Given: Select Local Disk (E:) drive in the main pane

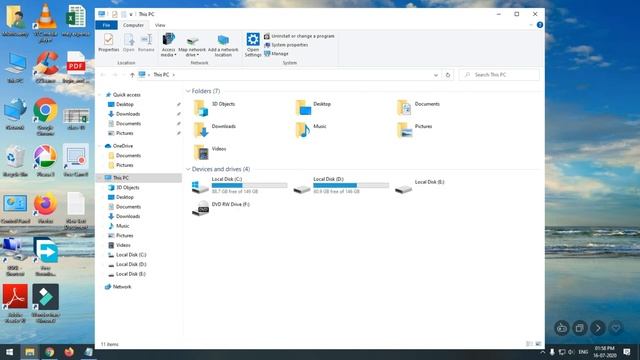Looking at the screenshot, I should 420,186.
